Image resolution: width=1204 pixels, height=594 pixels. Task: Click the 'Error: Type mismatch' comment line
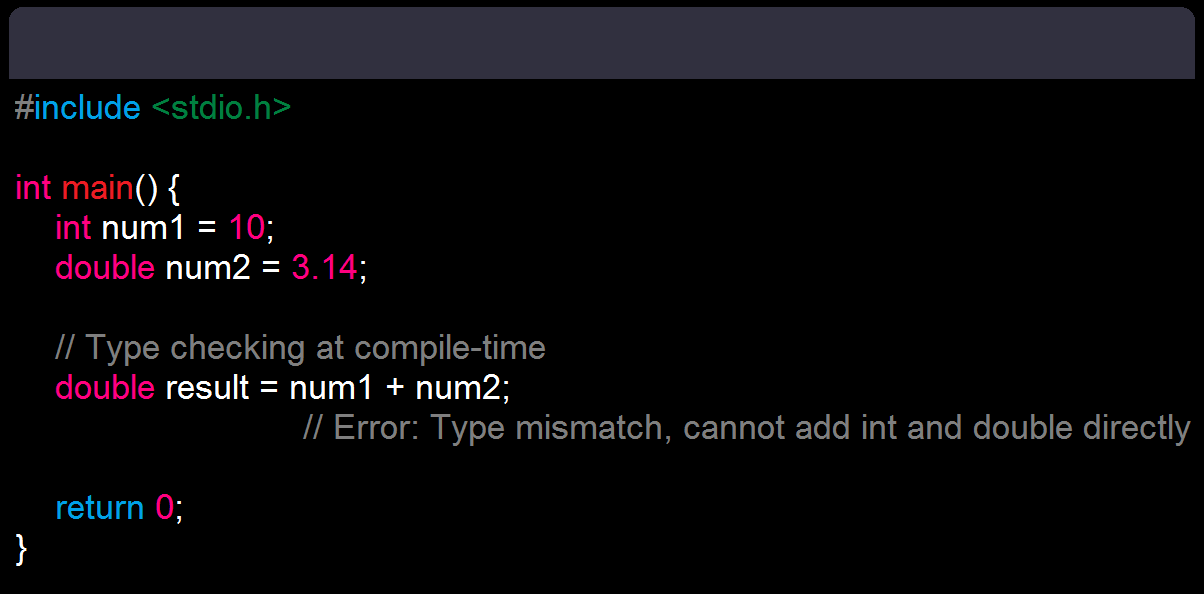(747, 428)
